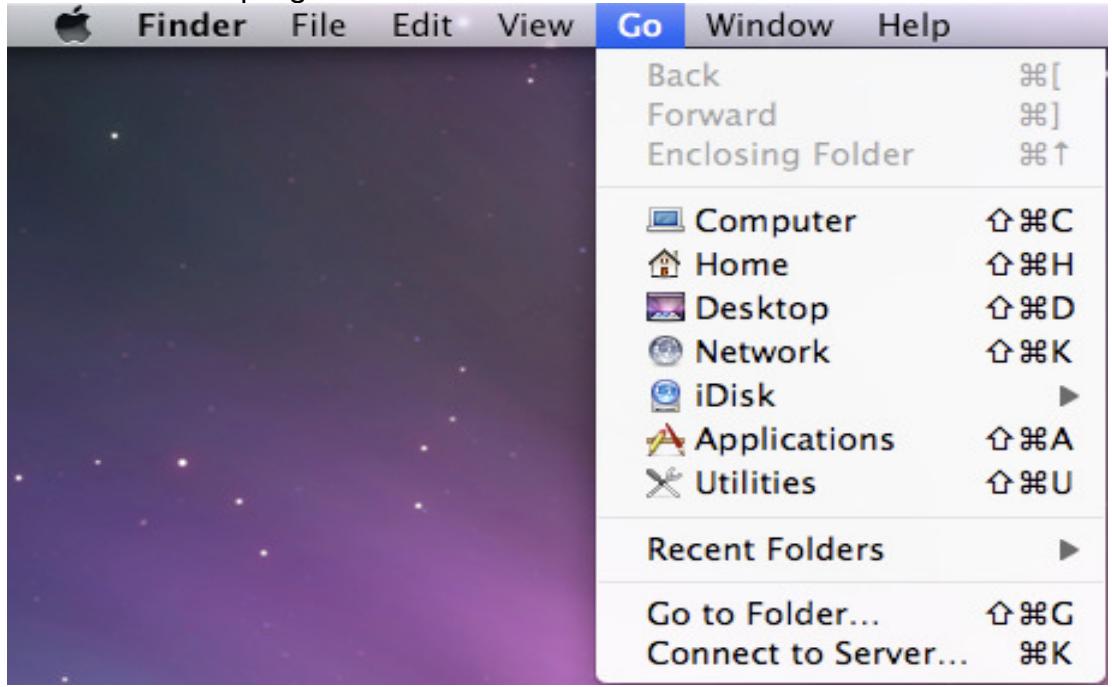Click the Home house icon
Screen dimensions: 1112x687
(665, 264)
